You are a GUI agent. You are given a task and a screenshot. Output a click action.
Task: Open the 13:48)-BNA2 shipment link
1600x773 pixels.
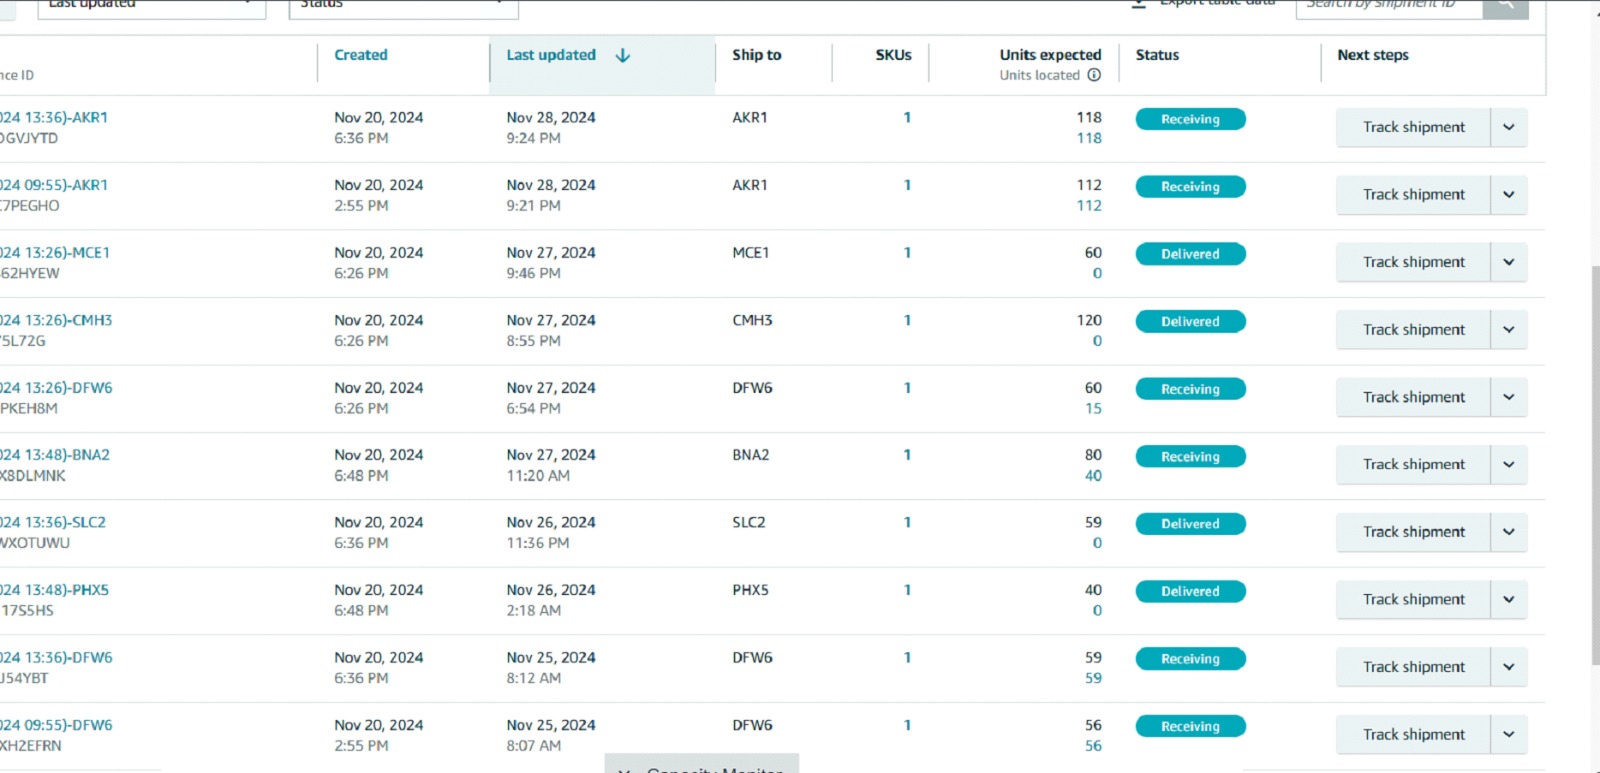tap(55, 455)
